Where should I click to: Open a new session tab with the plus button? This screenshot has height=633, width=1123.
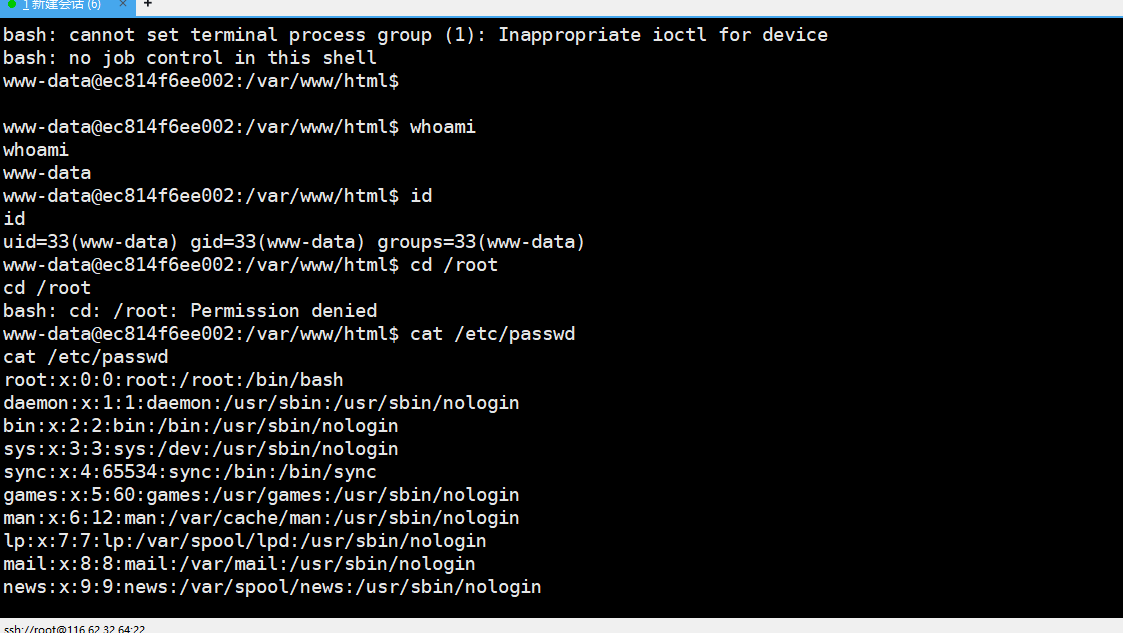146,5
